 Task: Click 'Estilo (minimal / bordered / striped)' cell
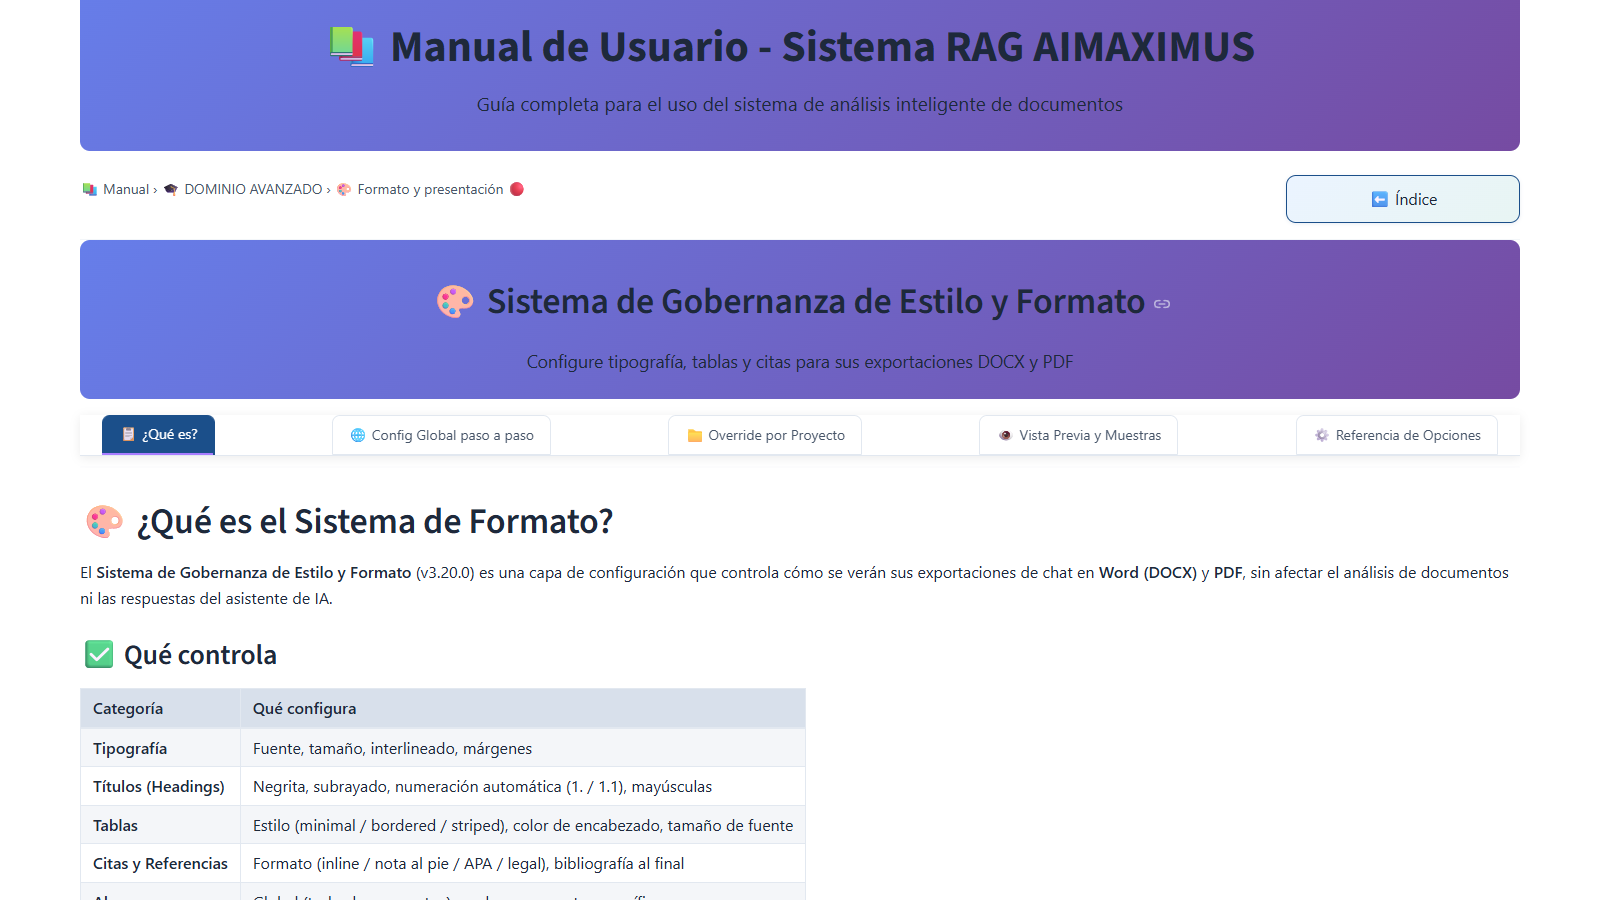click(523, 825)
